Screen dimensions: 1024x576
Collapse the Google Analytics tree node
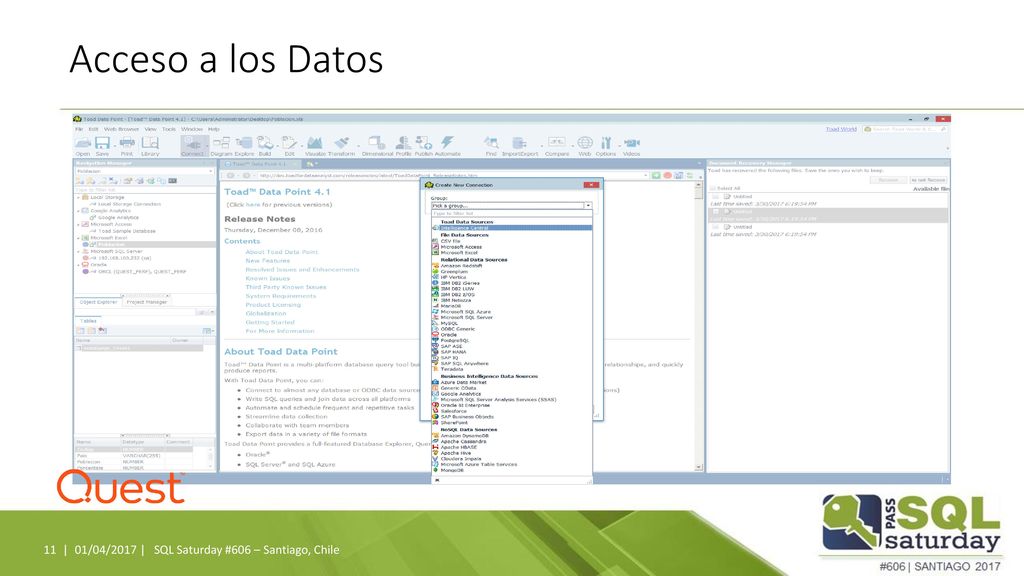coord(78,211)
